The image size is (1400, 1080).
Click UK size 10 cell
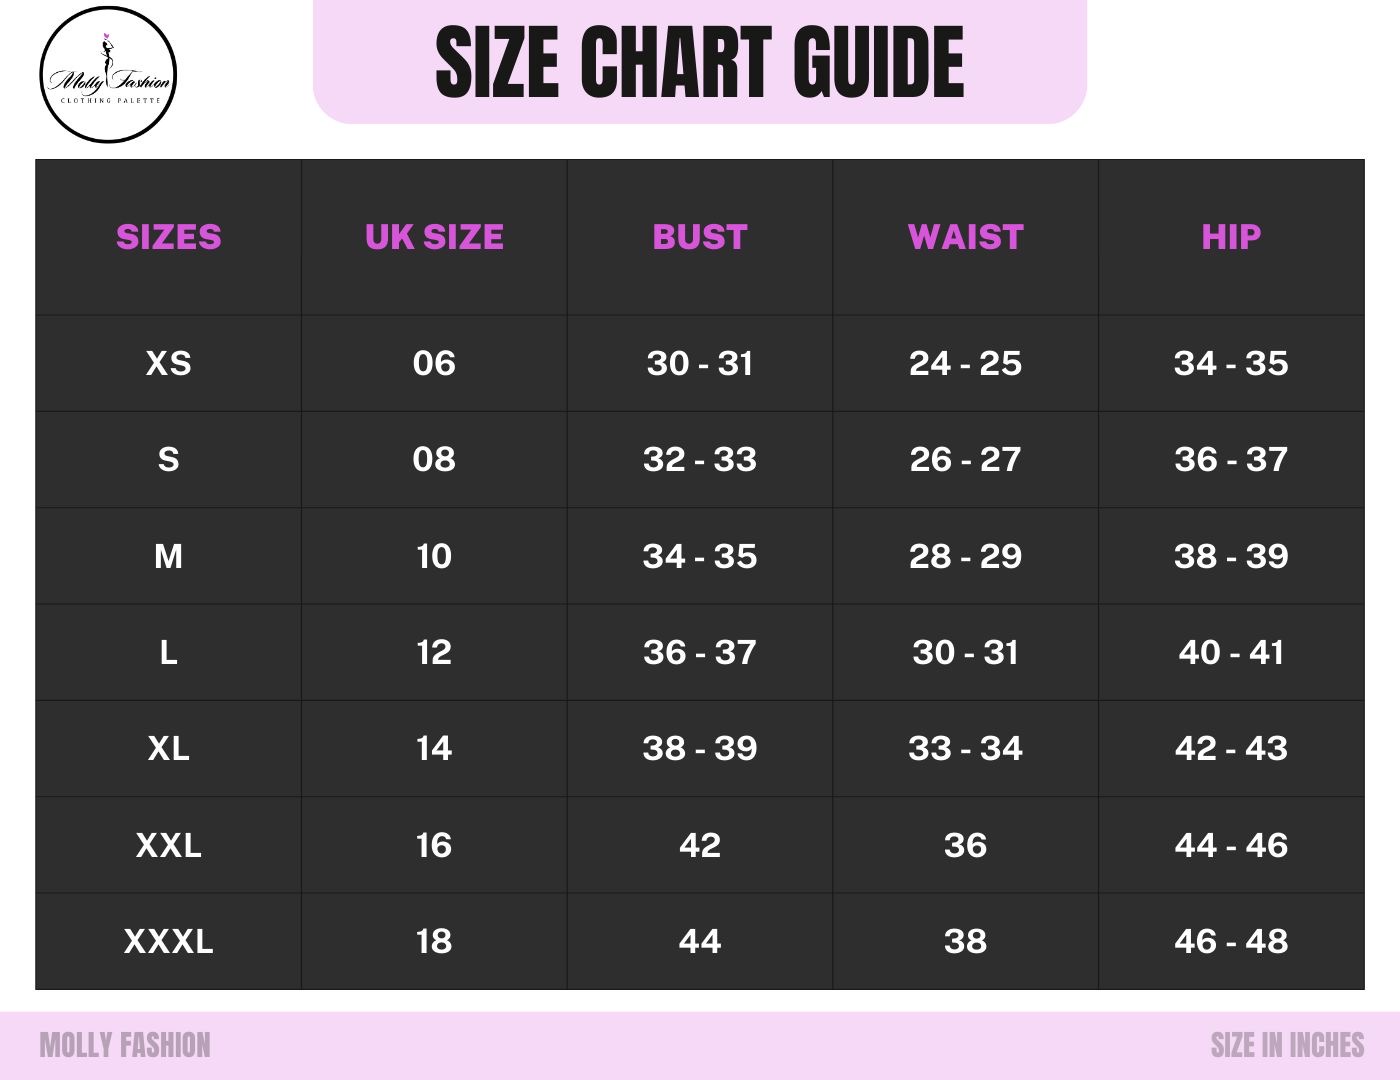[434, 556]
